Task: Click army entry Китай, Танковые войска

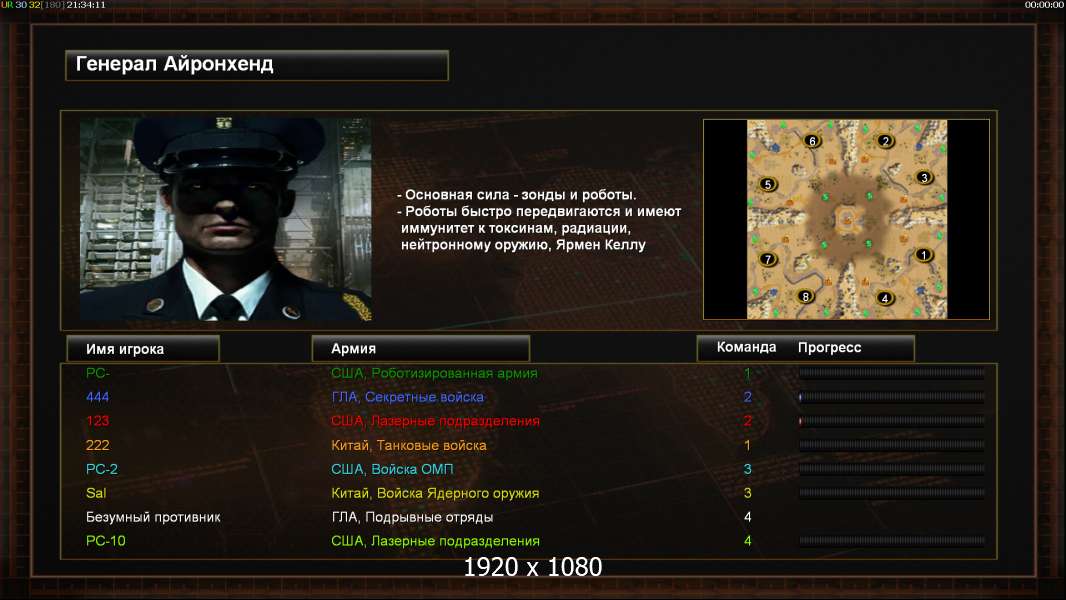Action: click(409, 445)
